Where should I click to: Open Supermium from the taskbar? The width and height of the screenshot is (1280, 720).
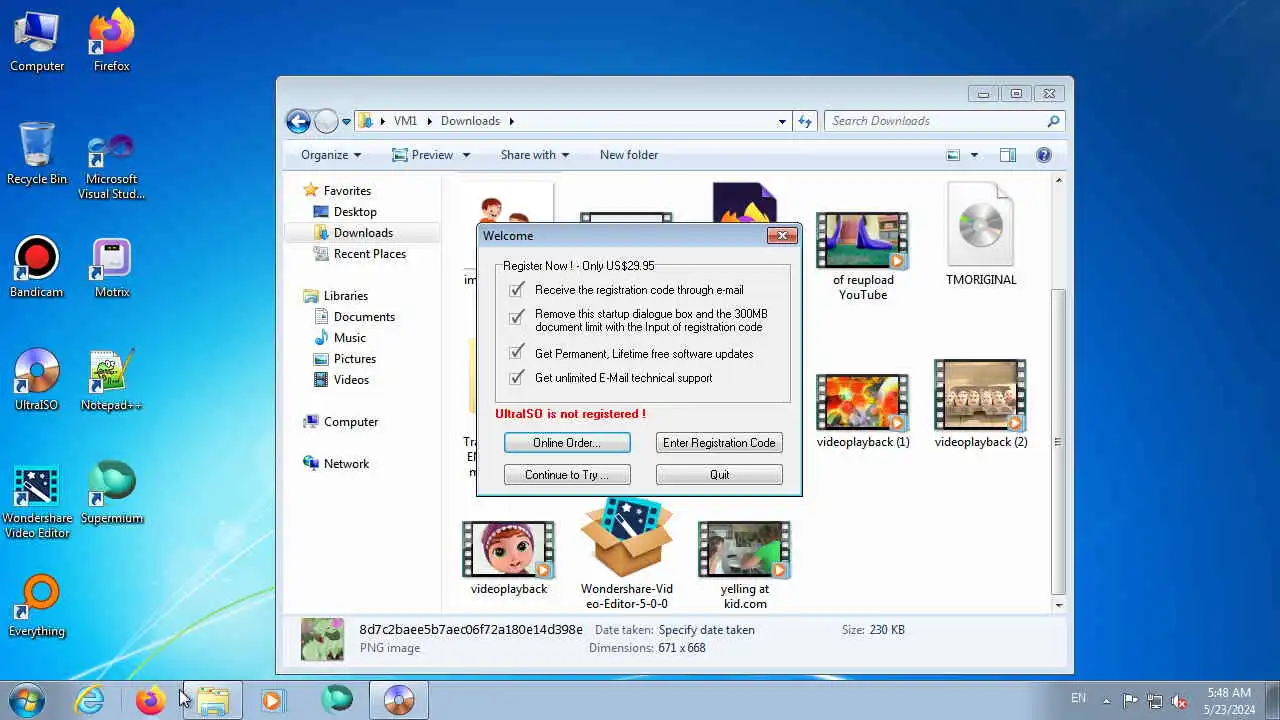click(x=337, y=700)
